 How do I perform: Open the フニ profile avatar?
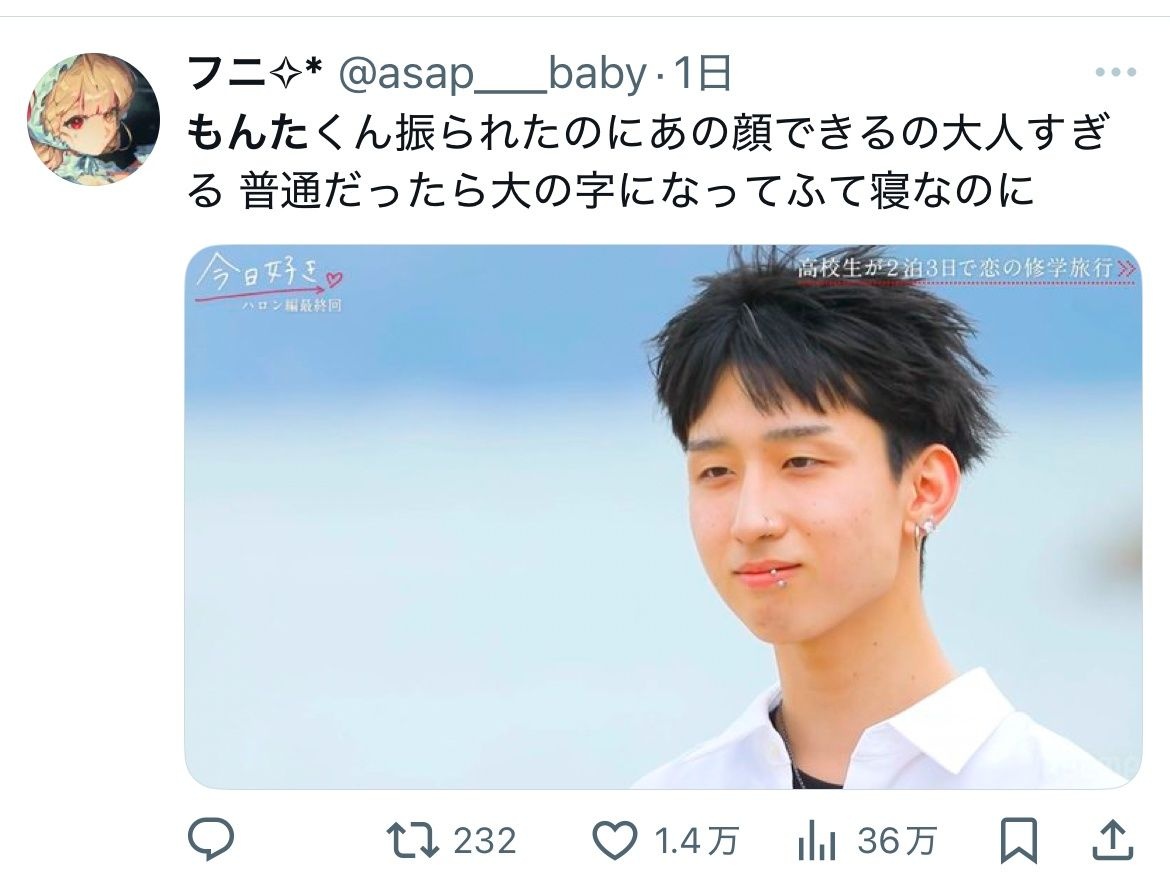93,119
